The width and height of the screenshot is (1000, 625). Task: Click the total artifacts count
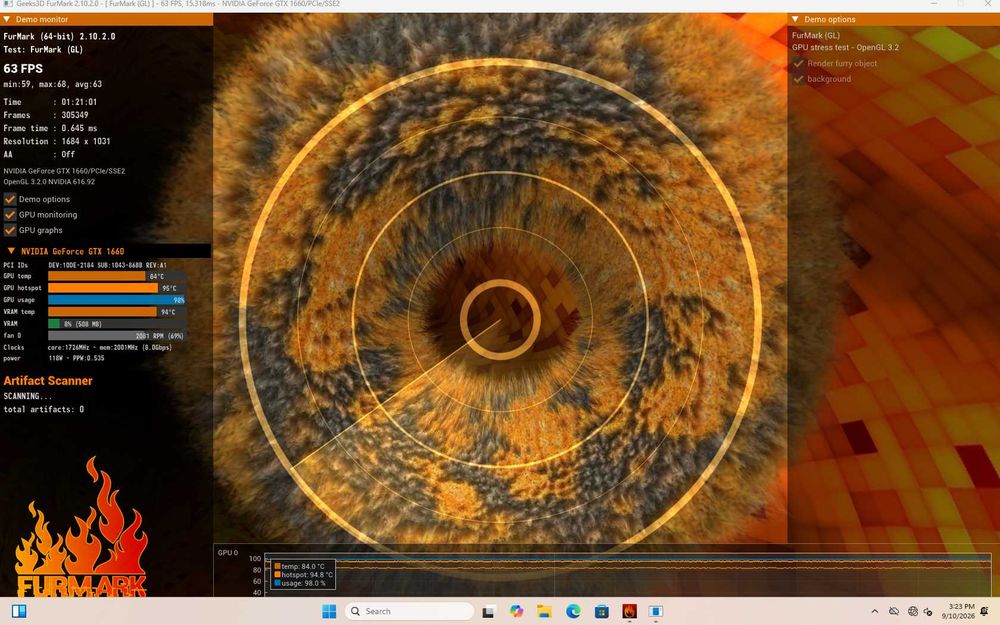[x=43, y=409]
